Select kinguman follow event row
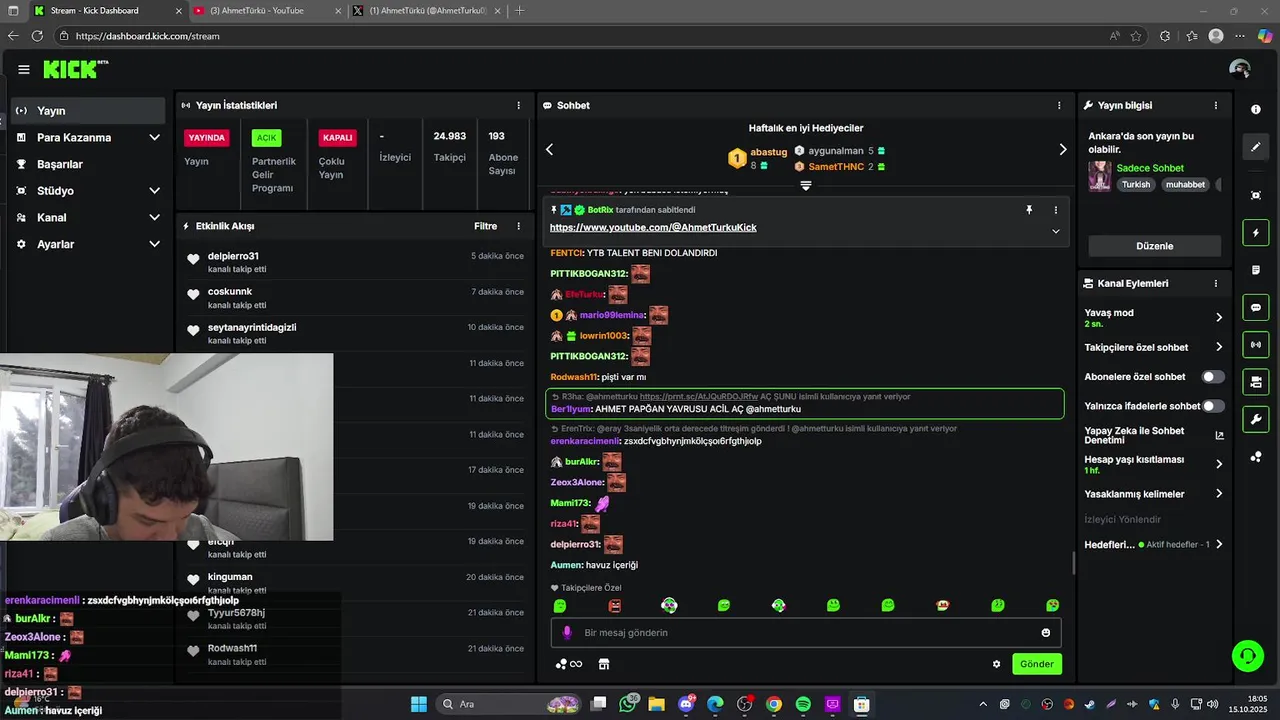1280x720 pixels. 354,583
